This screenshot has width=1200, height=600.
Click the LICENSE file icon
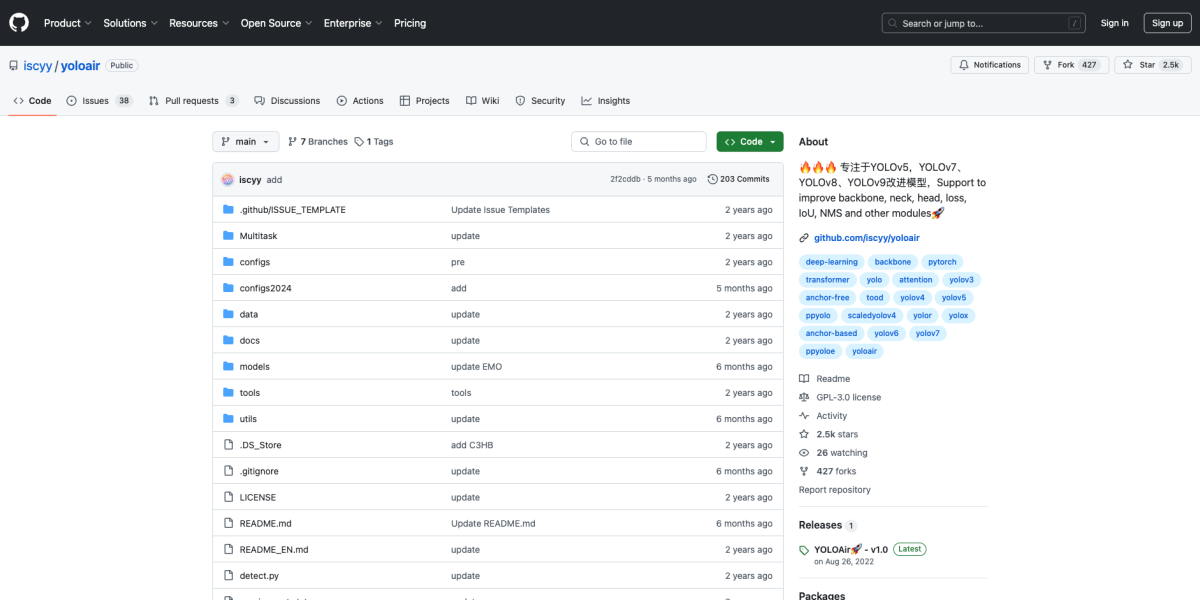[x=228, y=497]
